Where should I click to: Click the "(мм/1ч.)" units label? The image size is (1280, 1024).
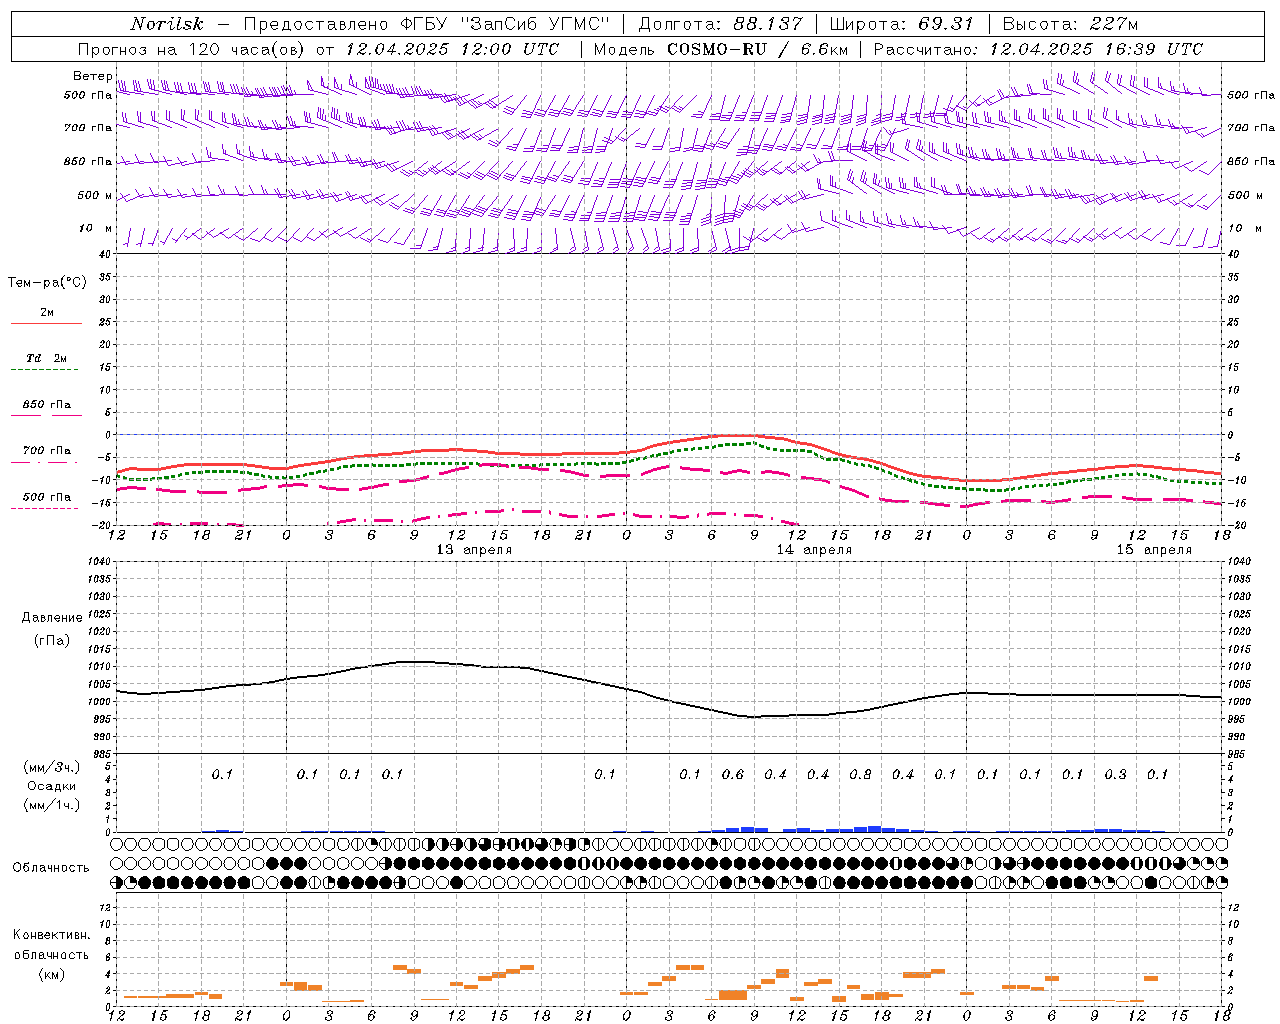51,805
